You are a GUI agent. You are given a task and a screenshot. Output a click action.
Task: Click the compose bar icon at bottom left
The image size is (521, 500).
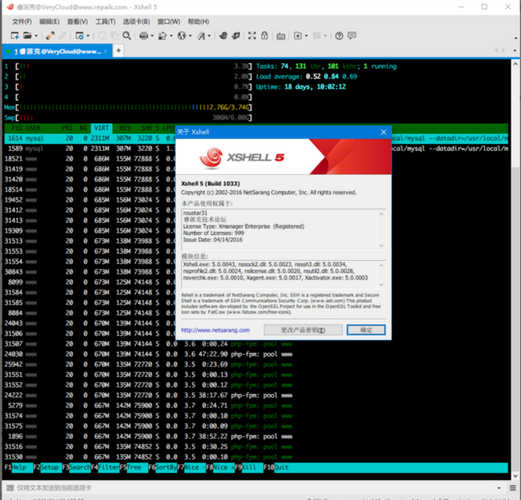10,488
